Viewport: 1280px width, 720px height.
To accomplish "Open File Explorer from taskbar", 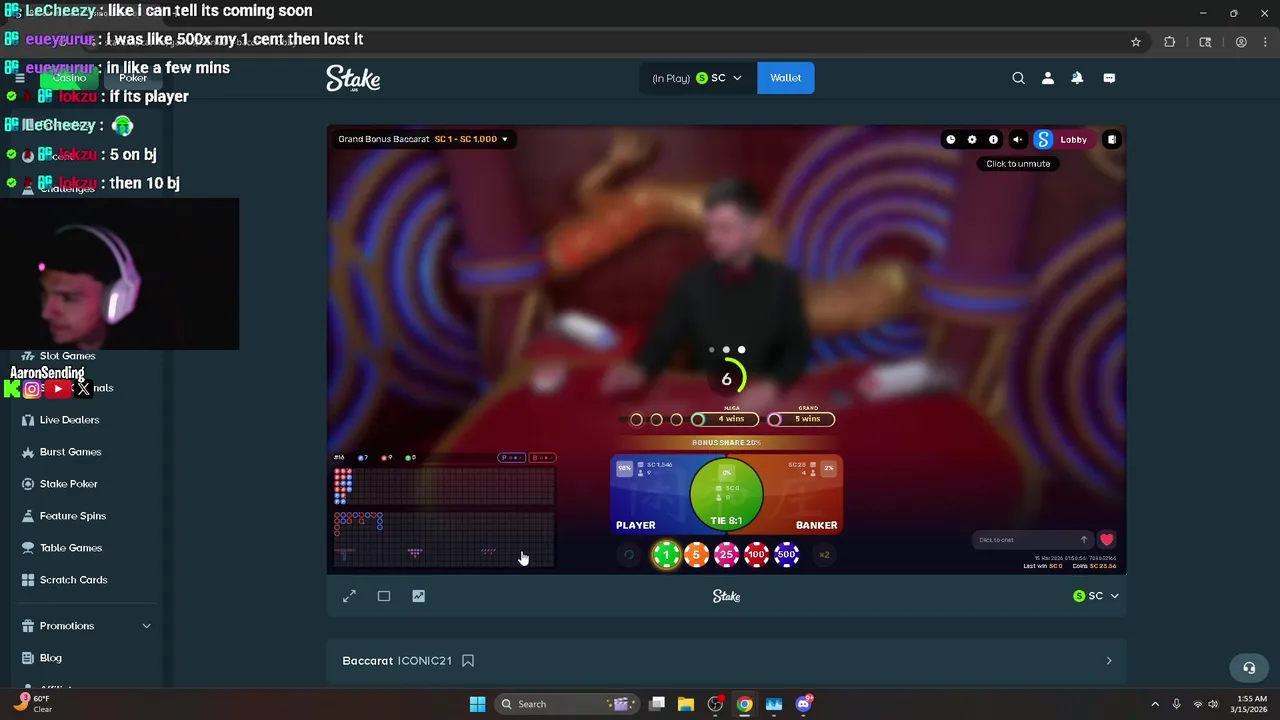I will (x=686, y=704).
